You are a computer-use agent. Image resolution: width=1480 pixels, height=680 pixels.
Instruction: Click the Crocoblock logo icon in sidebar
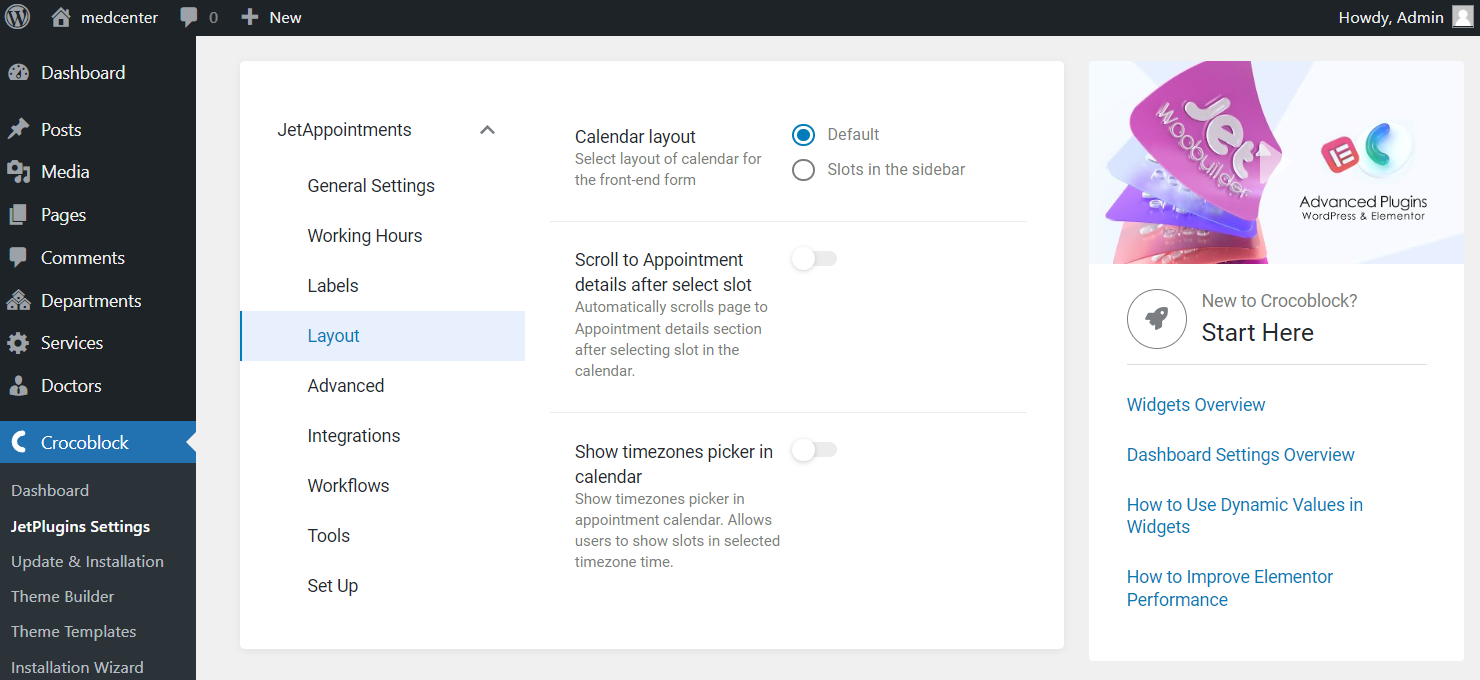click(18, 442)
